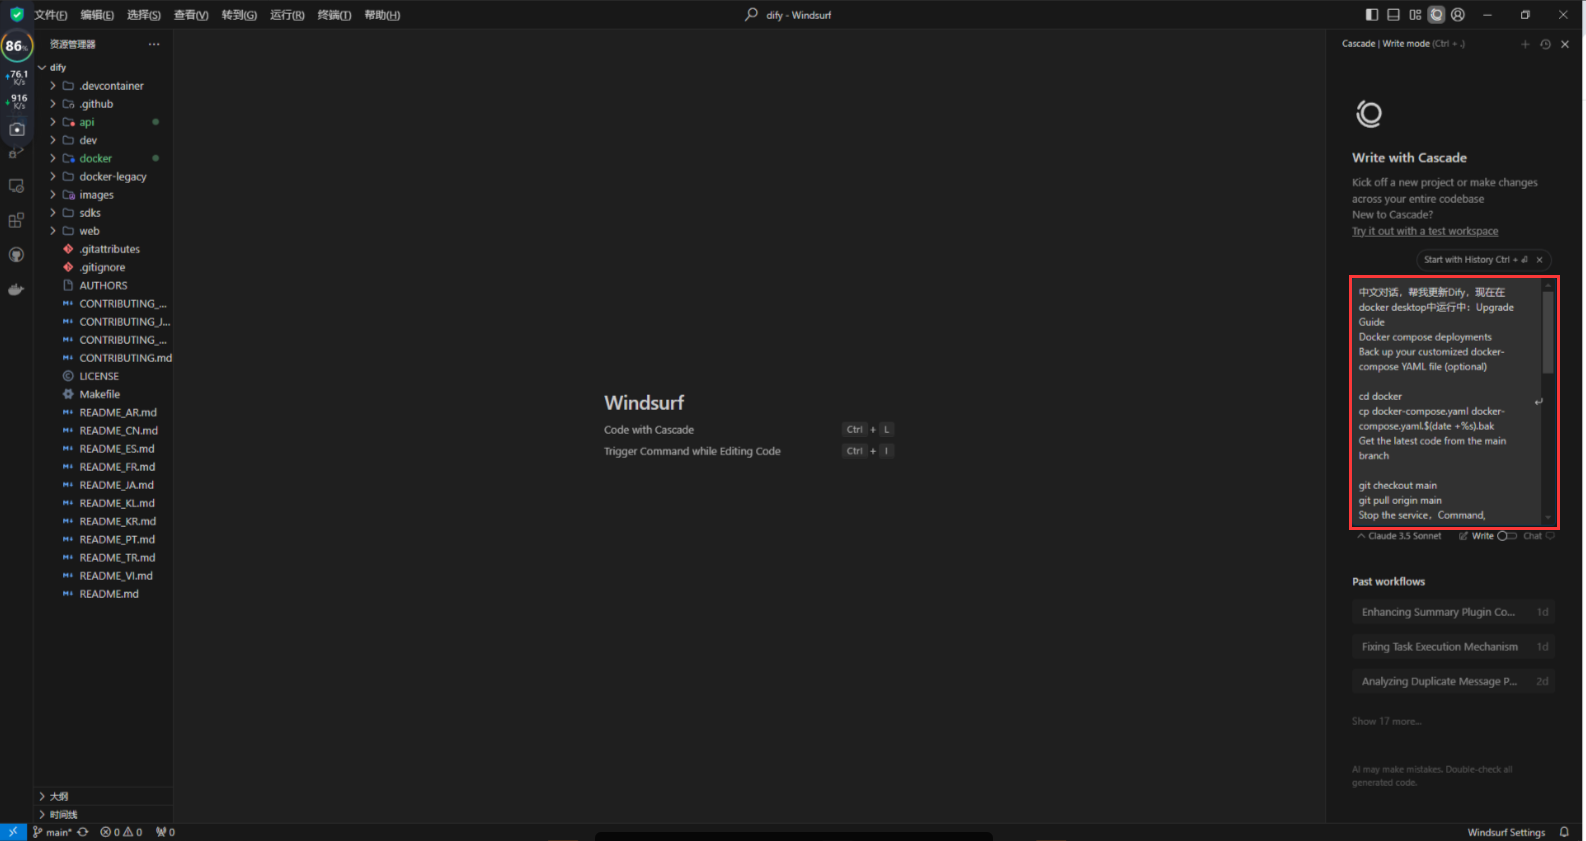Viewport: 1586px width, 841px height.
Task: View Cascade conversation history clock icon
Action: (x=1545, y=44)
